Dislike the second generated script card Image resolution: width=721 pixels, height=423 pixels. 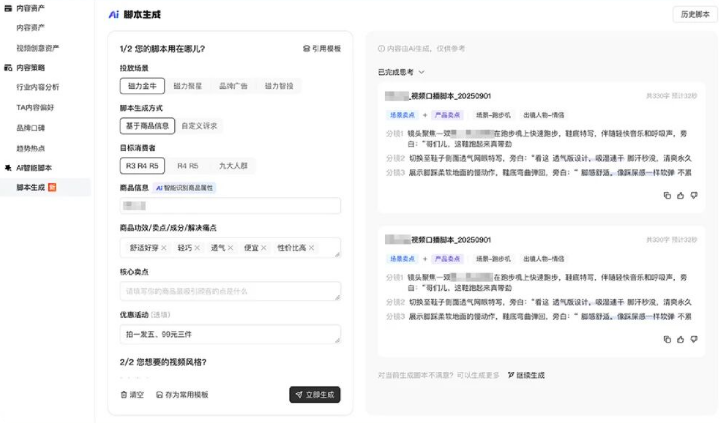[x=694, y=339]
